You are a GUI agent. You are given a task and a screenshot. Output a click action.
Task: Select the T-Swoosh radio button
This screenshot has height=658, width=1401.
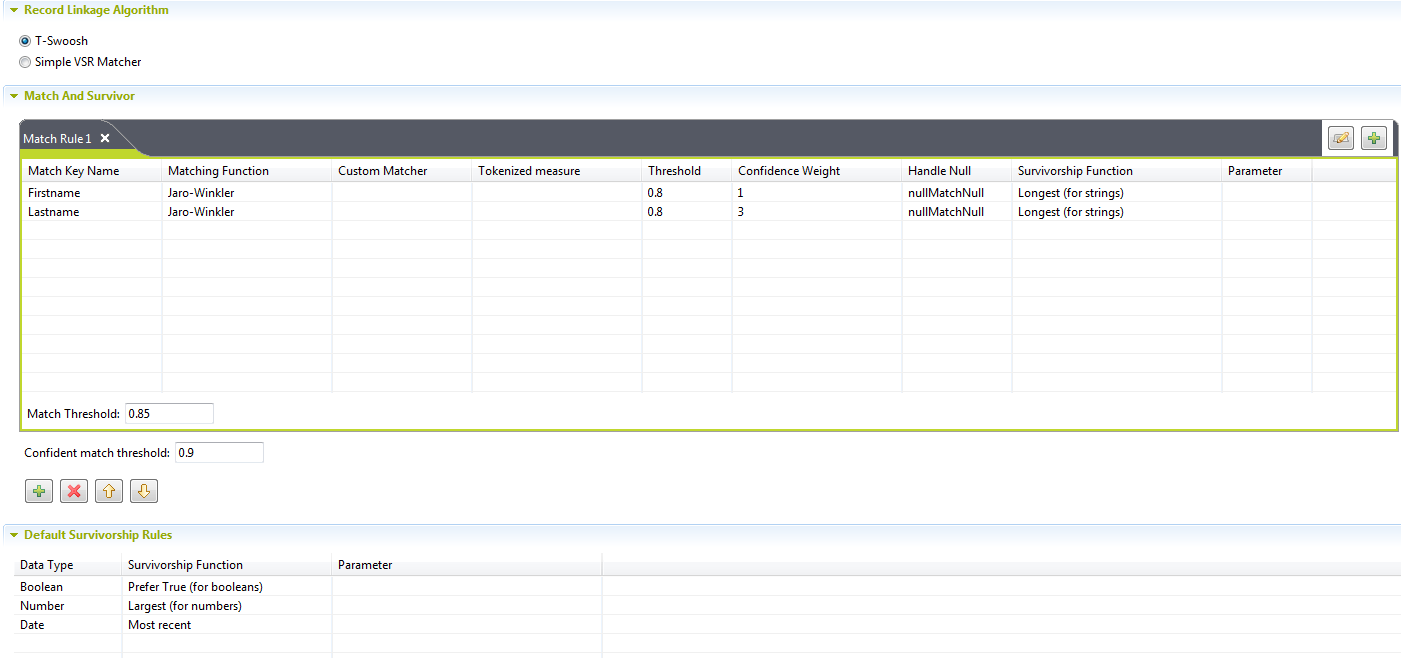pos(25,41)
